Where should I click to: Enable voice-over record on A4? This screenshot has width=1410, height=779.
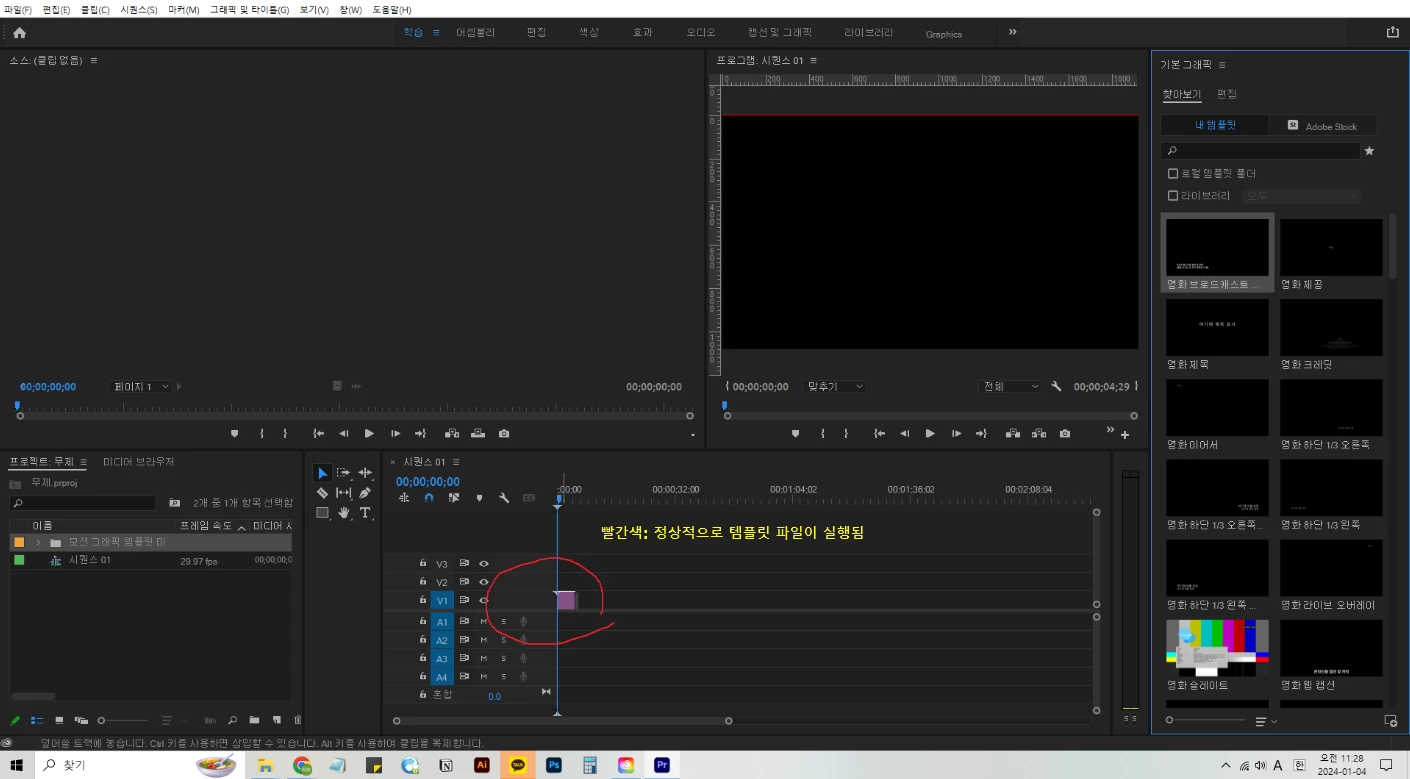tap(523, 677)
